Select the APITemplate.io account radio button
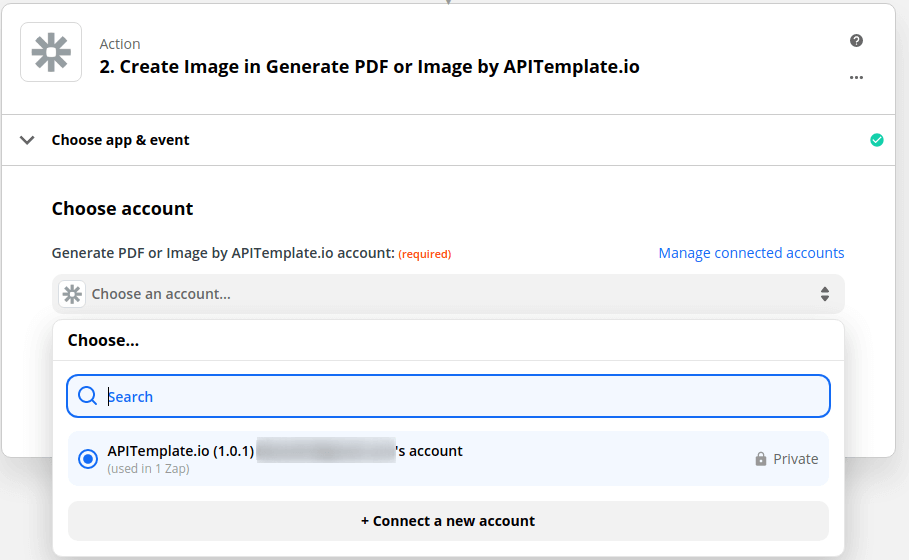The image size is (909, 560). click(88, 459)
